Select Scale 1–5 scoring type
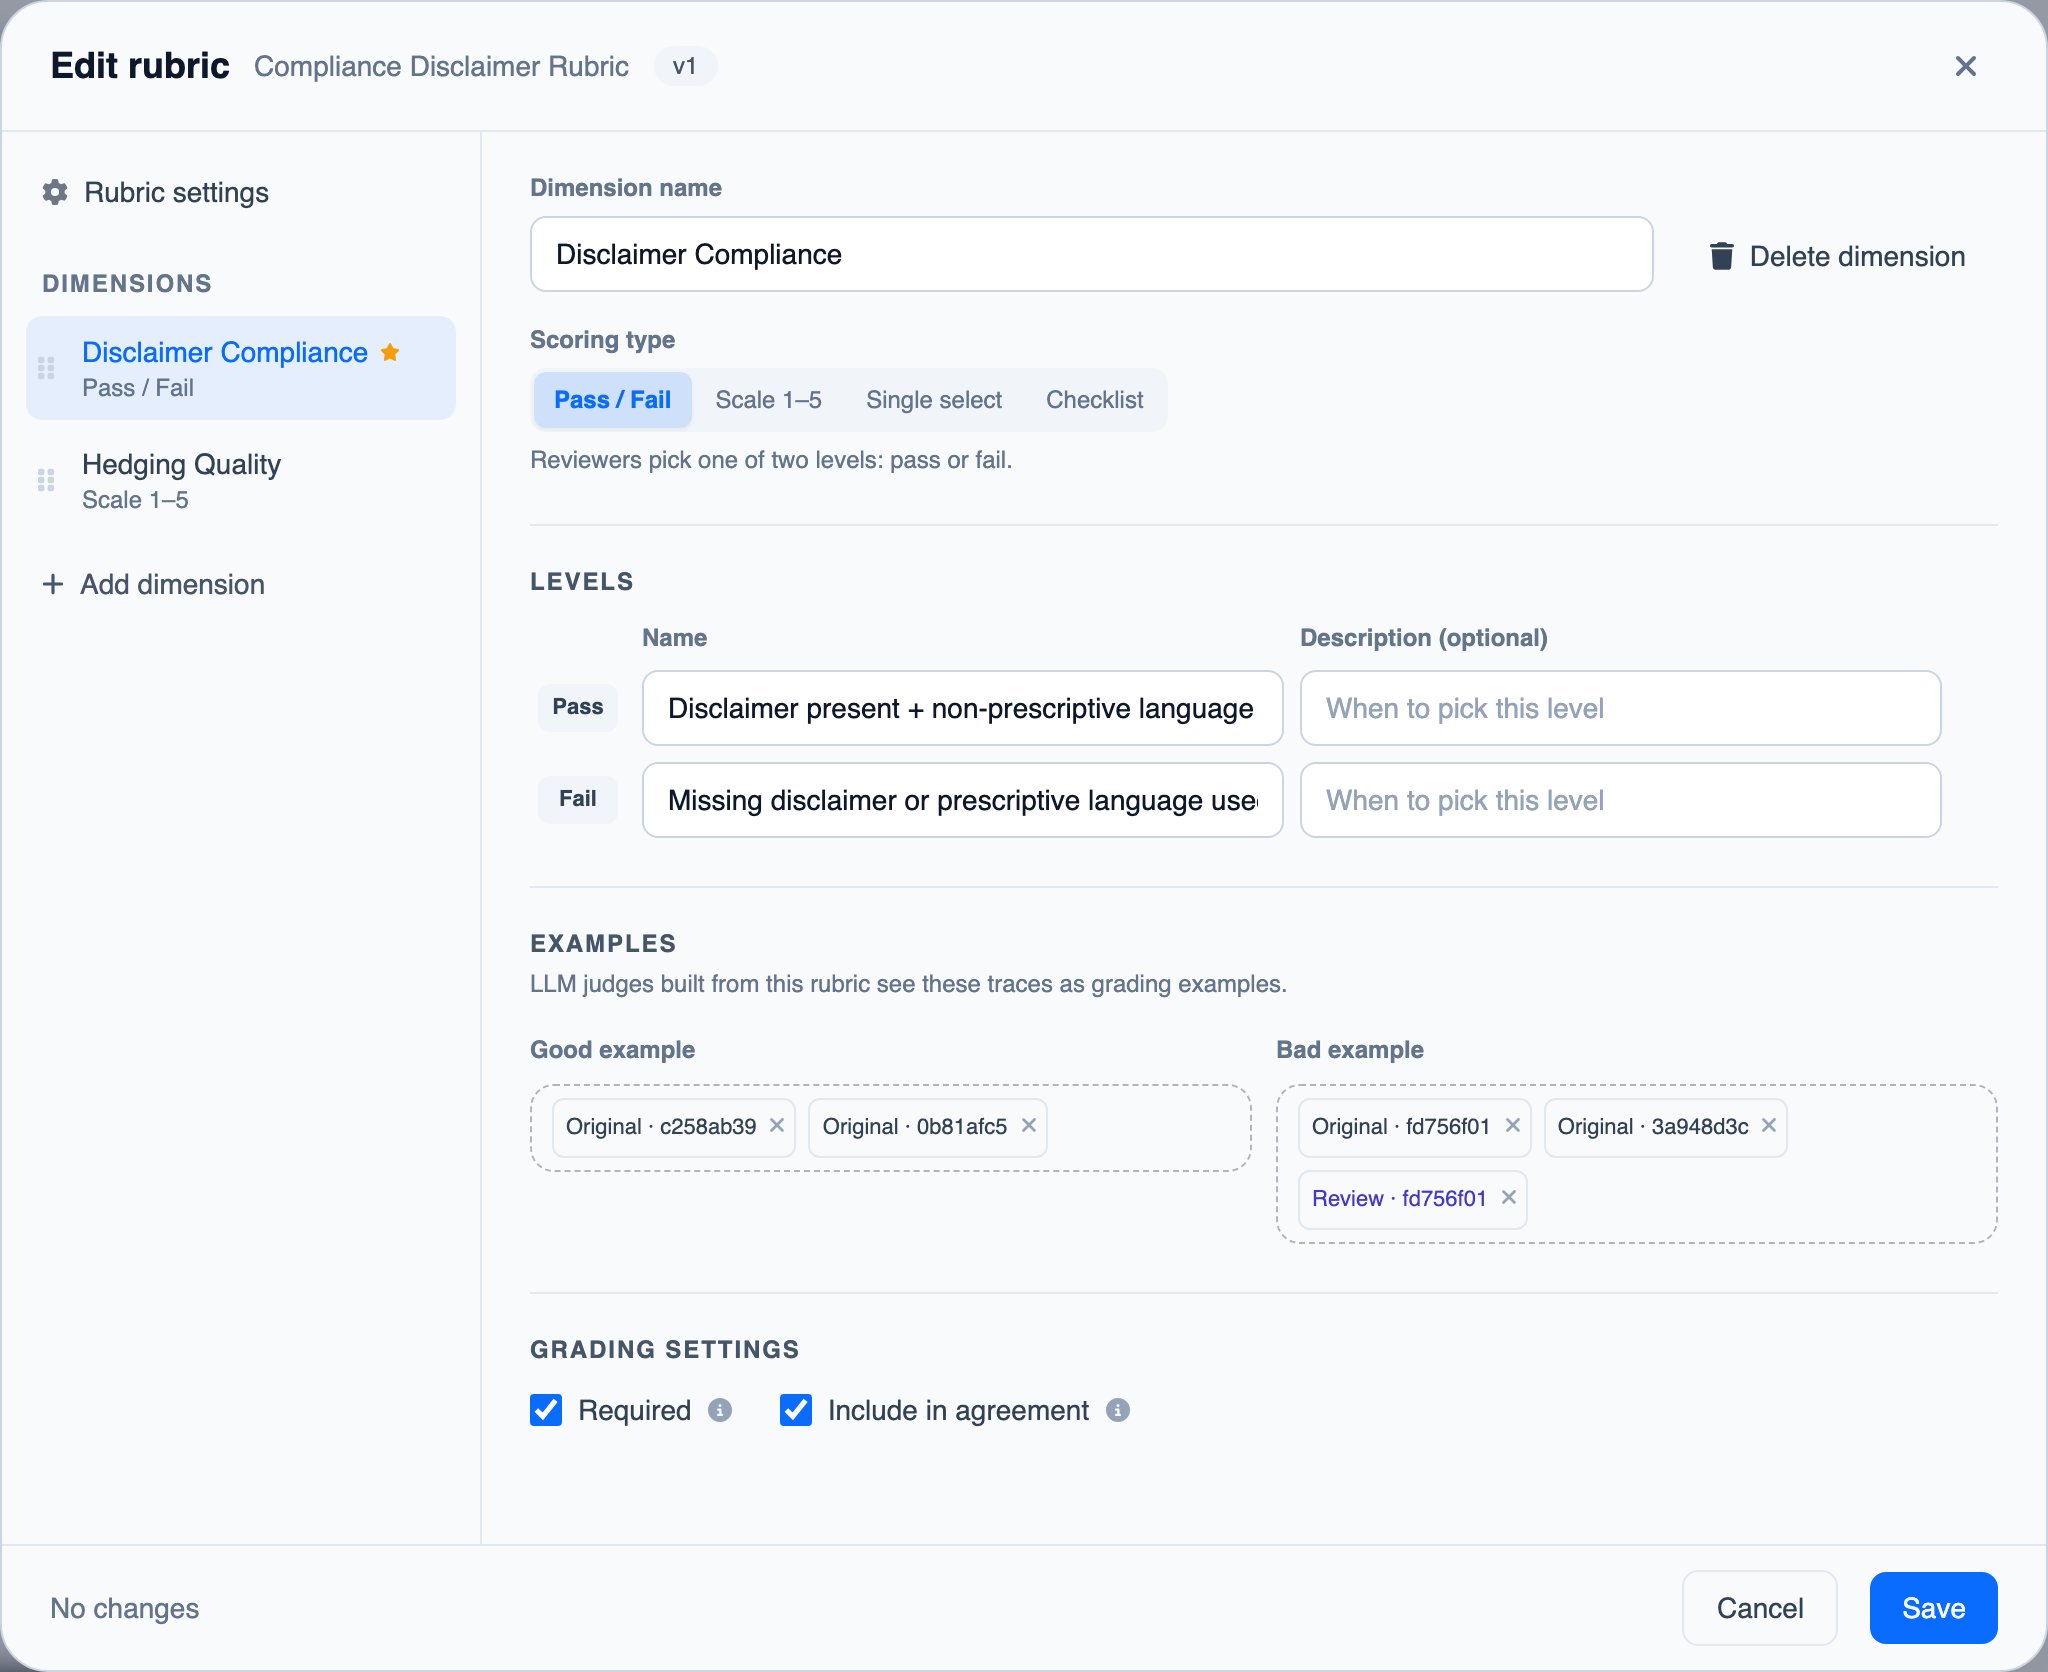This screenshot has width=2048, height=1672. click(x=768, y=400)
